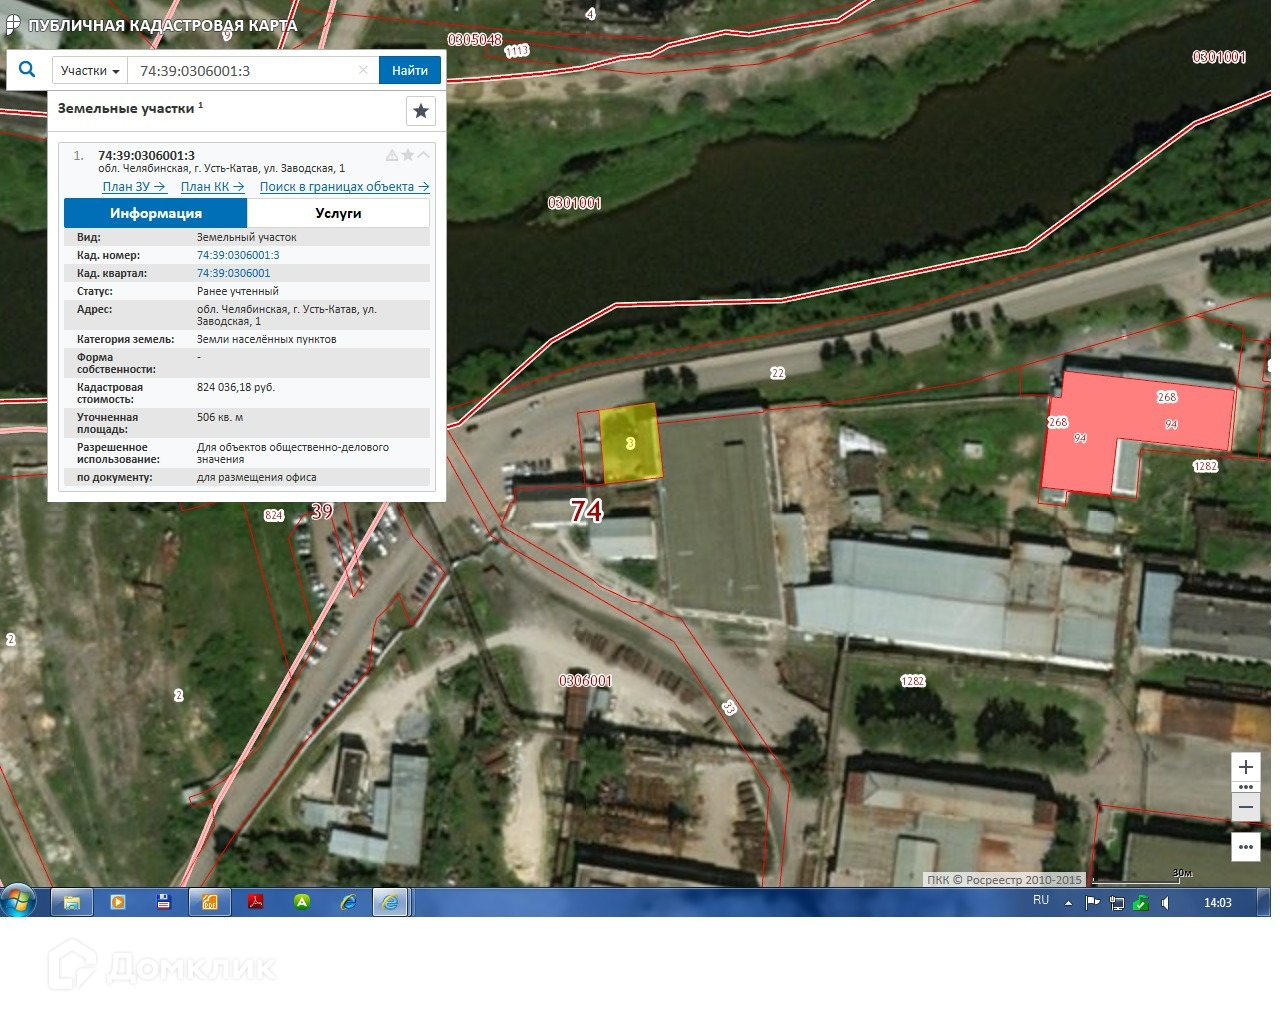Clear the search field with the X
The image size is (1280, 1024).
point(363,70)
